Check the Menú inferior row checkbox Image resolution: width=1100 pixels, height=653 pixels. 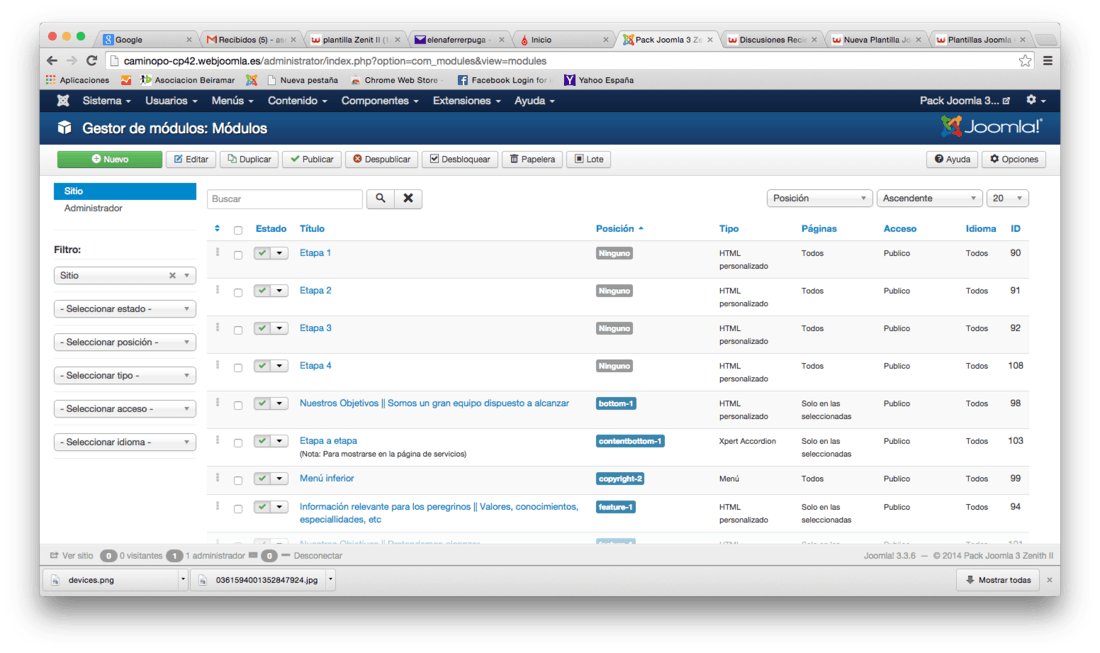click(x=238, y=480)
